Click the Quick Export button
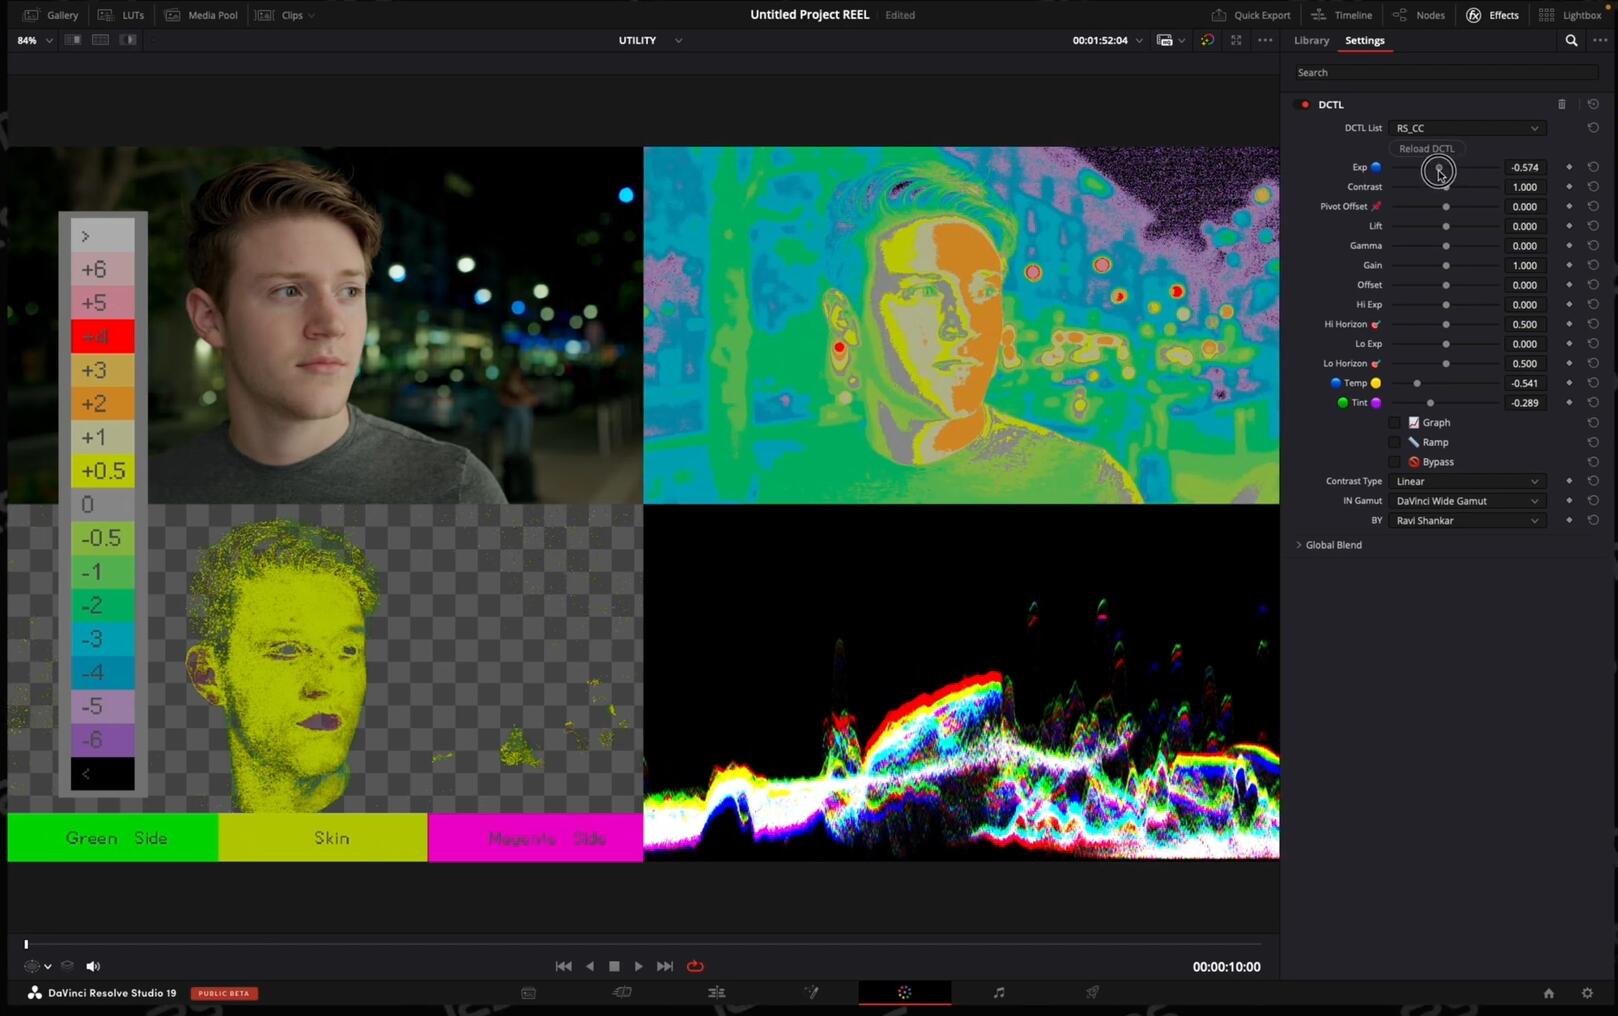 (x=1251, y=15)
